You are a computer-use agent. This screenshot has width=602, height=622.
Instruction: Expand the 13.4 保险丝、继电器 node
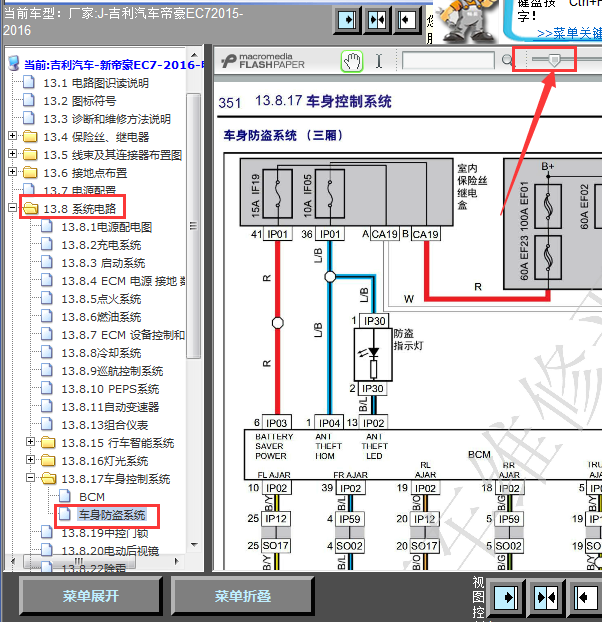(x=12, y=136)
